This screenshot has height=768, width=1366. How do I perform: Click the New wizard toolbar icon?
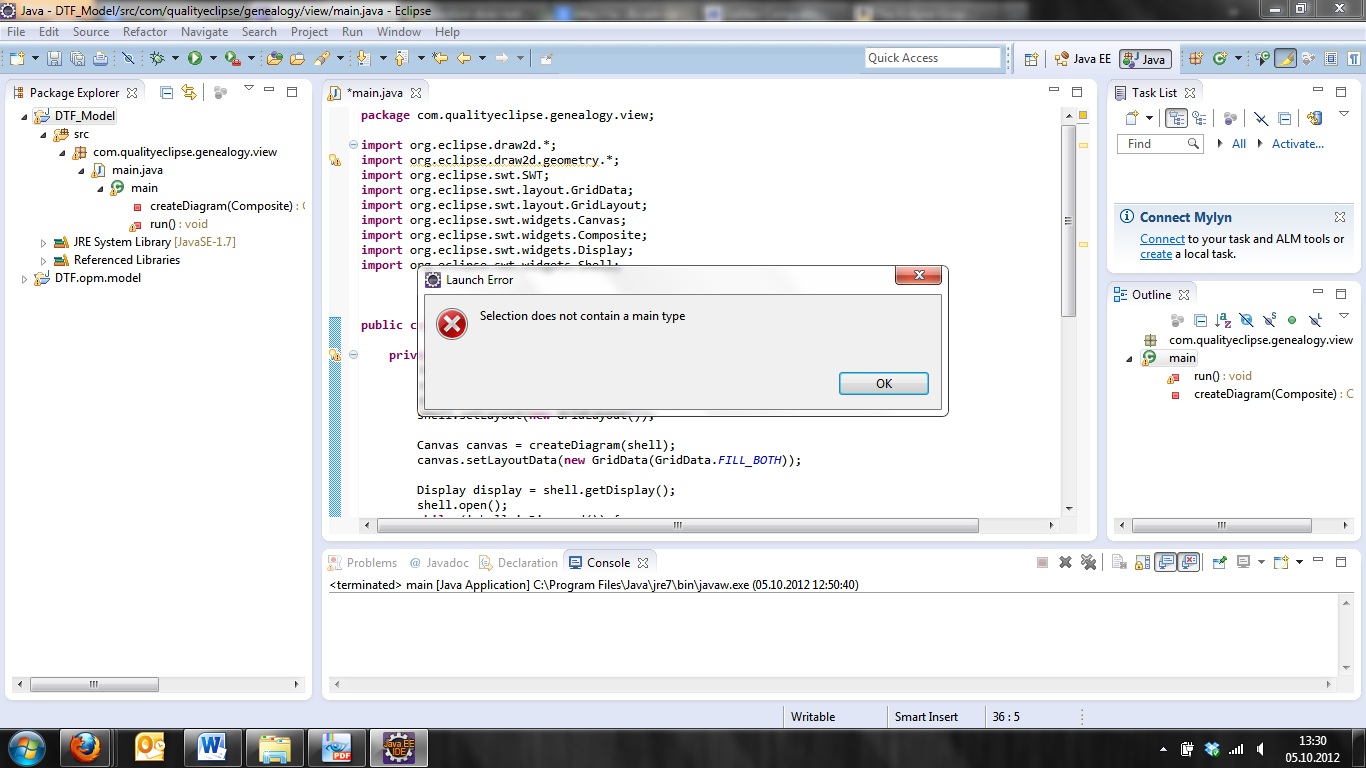point(17,58)
